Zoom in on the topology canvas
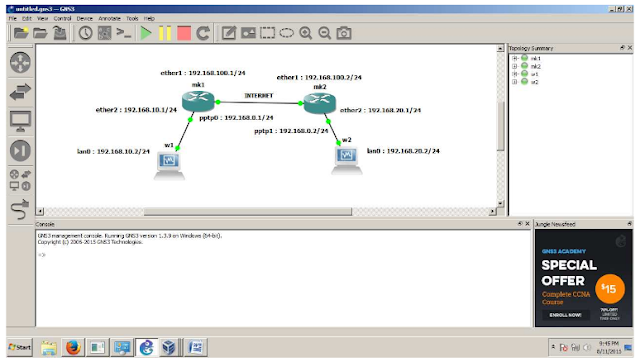 click(x=305, y=33)
